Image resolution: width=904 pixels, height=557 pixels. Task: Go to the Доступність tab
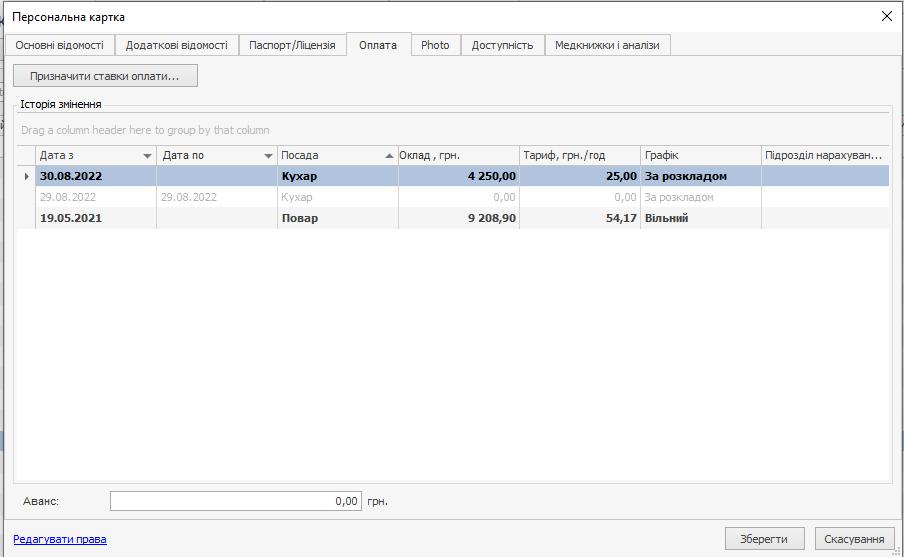coord(502,45)
